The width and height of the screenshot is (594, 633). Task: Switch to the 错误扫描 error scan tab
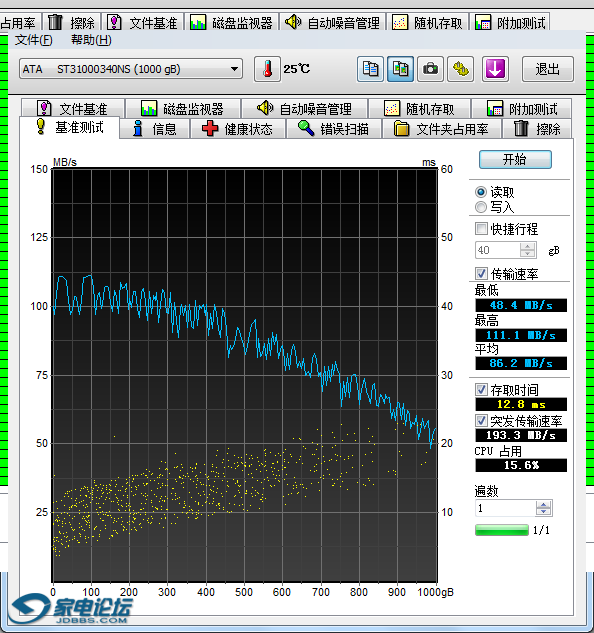point(334,129)
